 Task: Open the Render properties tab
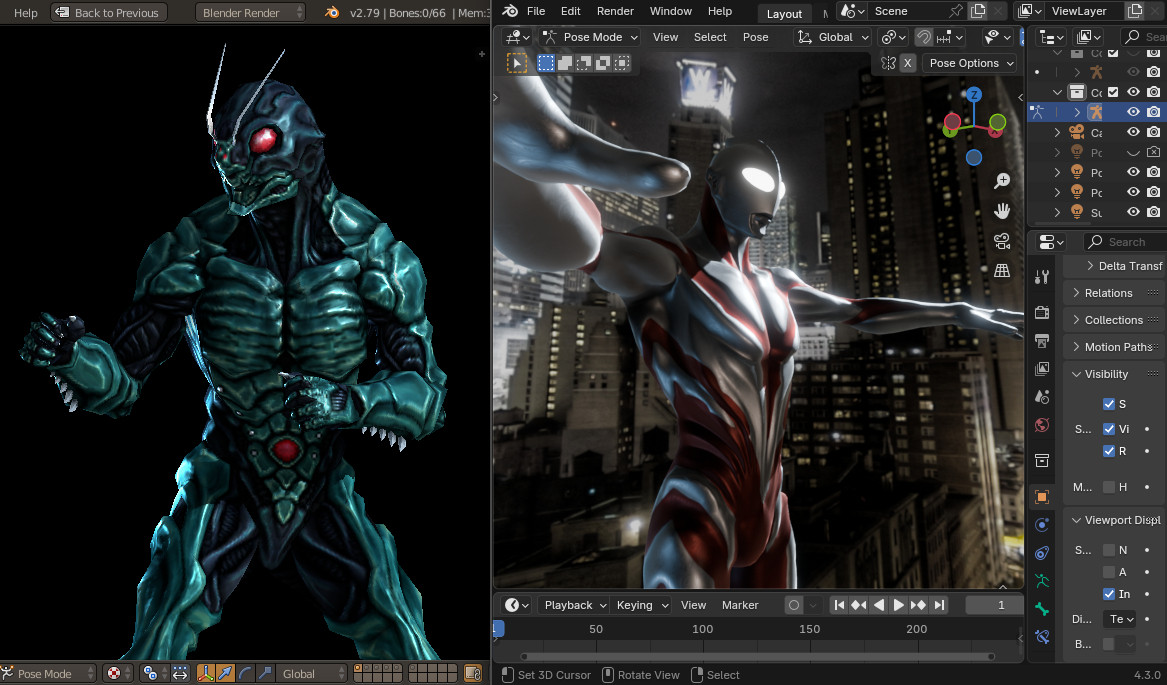click(x=1042, y=313)
